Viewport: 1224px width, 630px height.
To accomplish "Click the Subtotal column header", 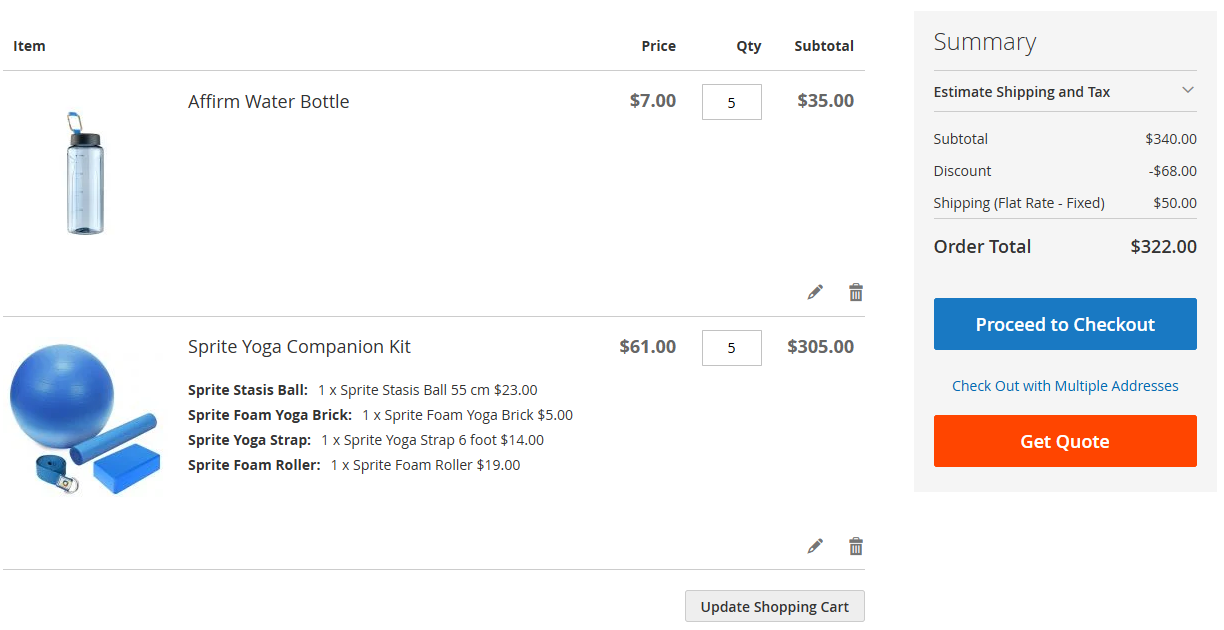I will [x=823, y=45].
